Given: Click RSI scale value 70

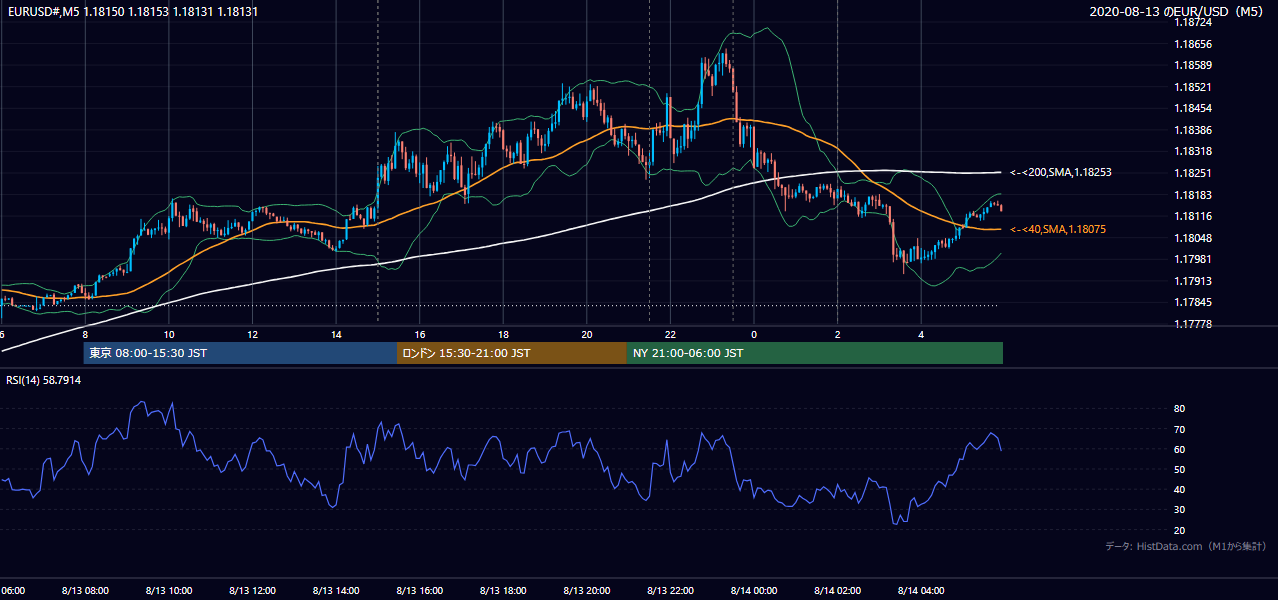Looking at the screenshot, I should pyautogui.click(x=1179, y=429).
